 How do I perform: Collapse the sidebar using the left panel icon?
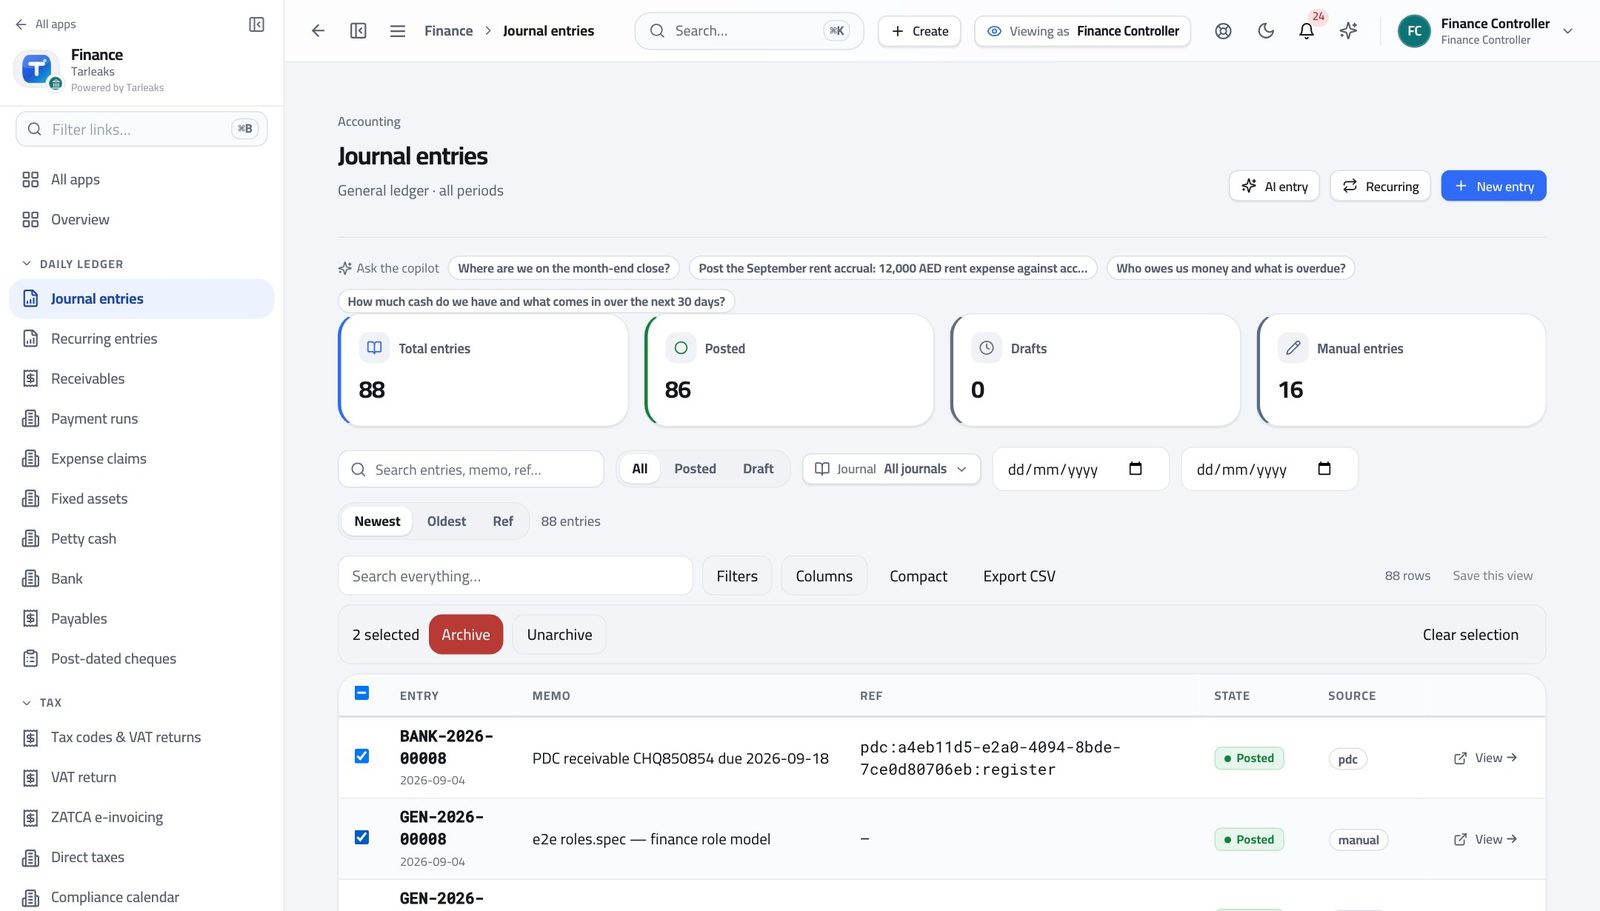pos(256,24)
